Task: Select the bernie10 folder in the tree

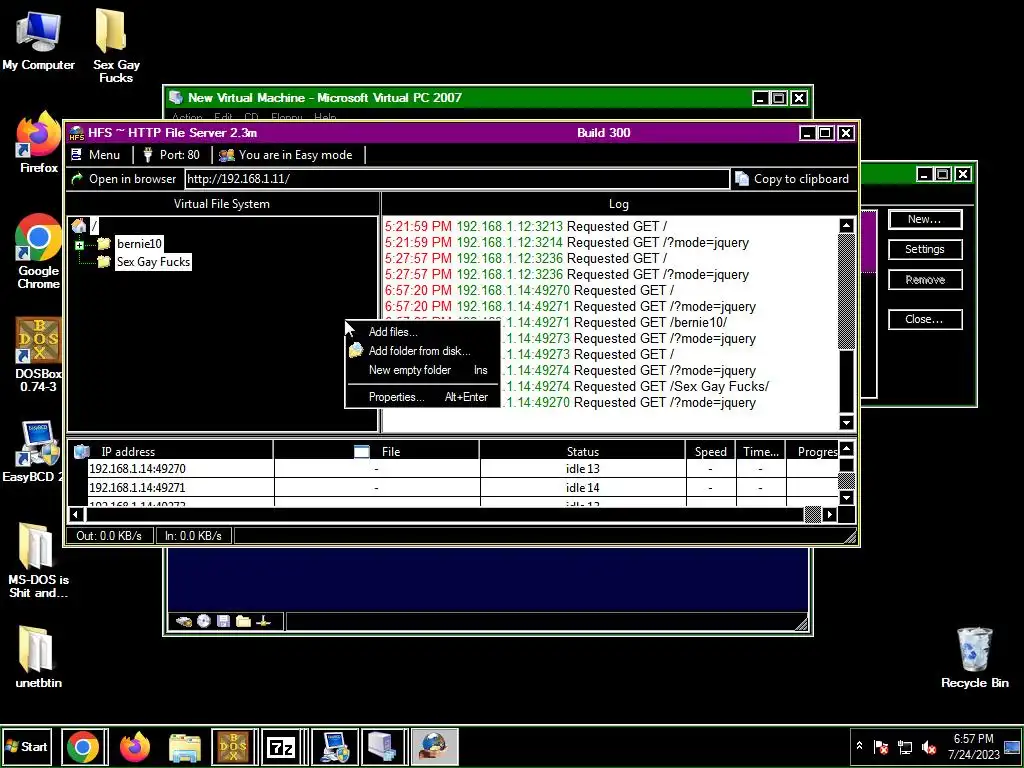Action: pos(138,244)
